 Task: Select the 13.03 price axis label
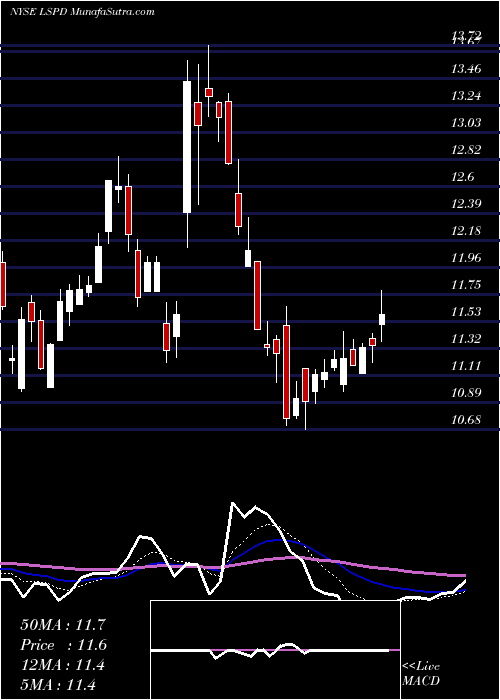[467, 122]
